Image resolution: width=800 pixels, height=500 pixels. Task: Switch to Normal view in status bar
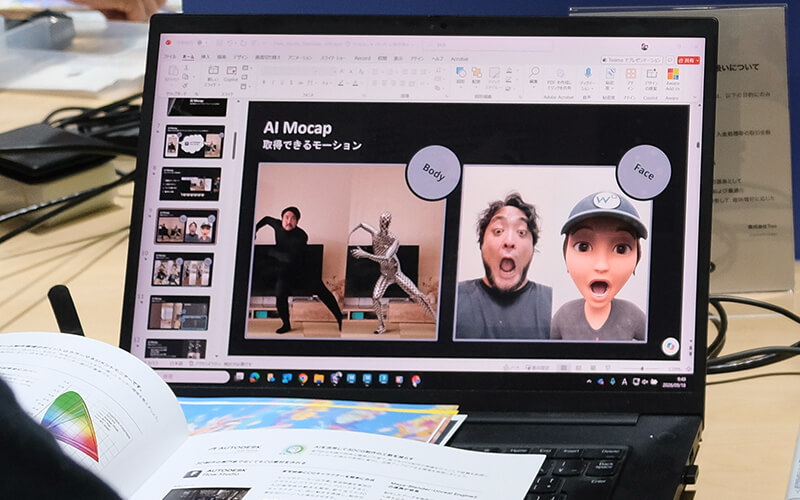(563, 368)
